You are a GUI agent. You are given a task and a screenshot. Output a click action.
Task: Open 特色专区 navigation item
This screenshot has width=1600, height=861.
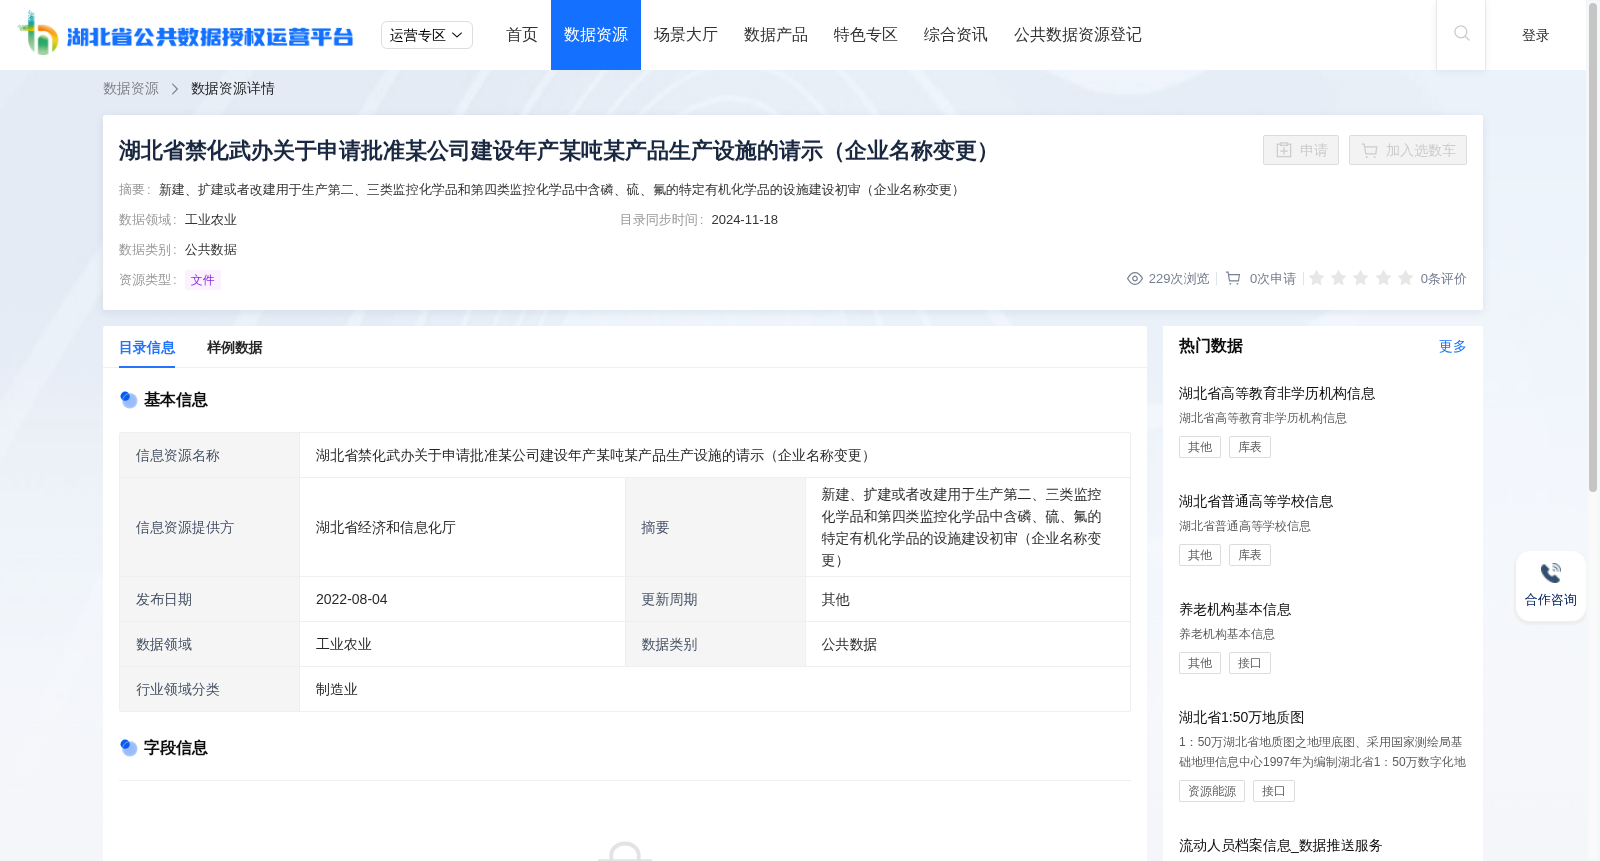[866, 35]
